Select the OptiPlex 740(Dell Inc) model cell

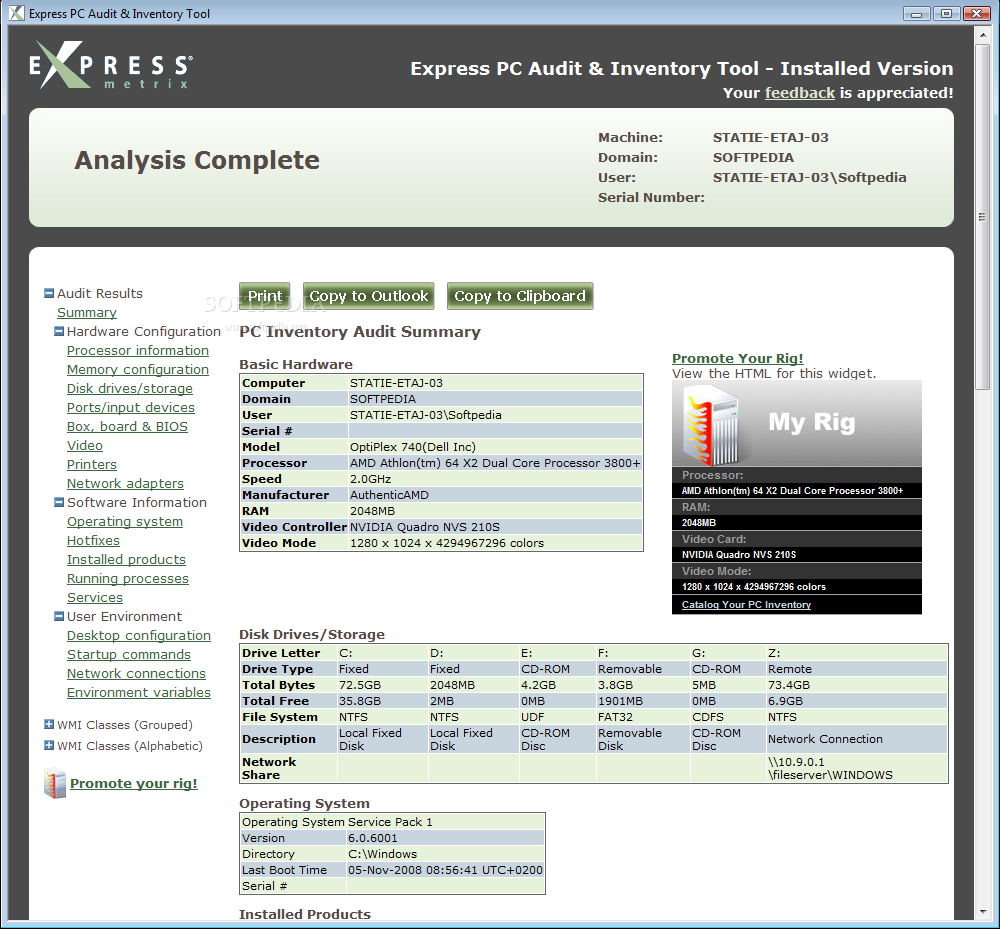coord(495,447)
